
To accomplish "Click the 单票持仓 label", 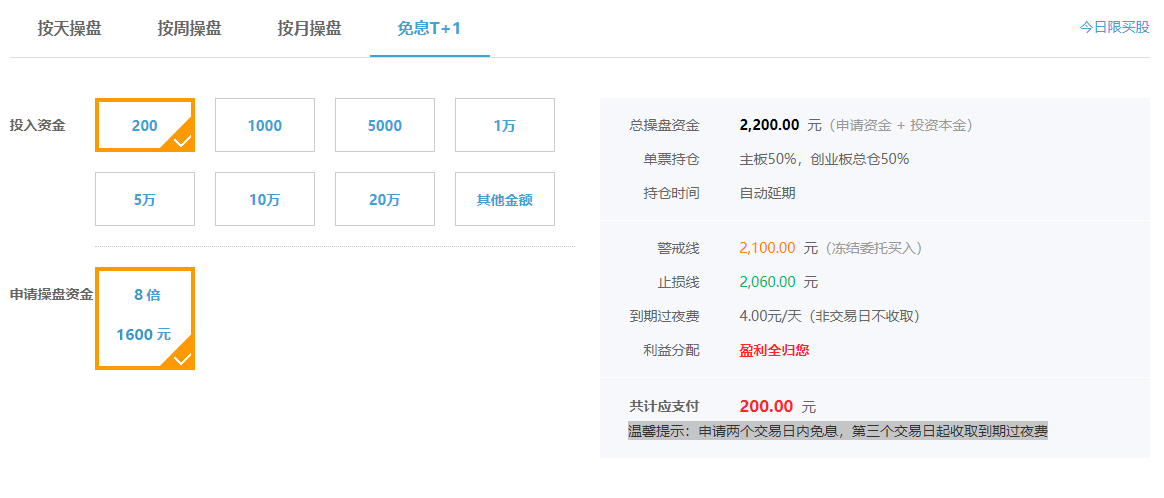I will 672,160.
